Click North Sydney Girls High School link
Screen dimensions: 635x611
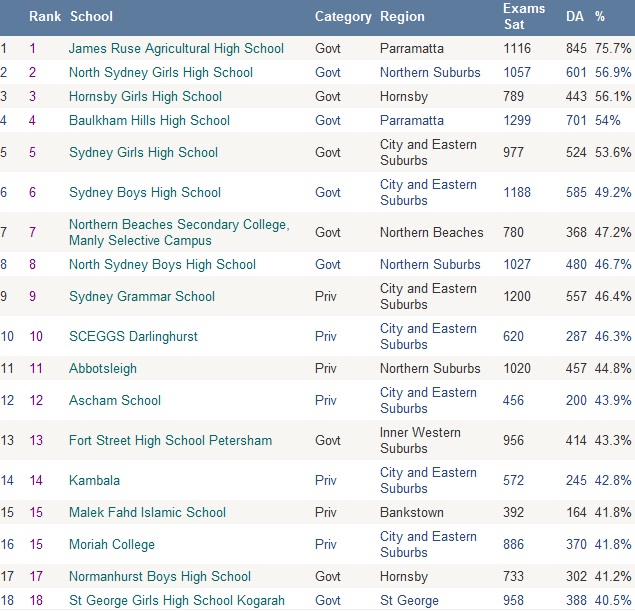point(161,72)
